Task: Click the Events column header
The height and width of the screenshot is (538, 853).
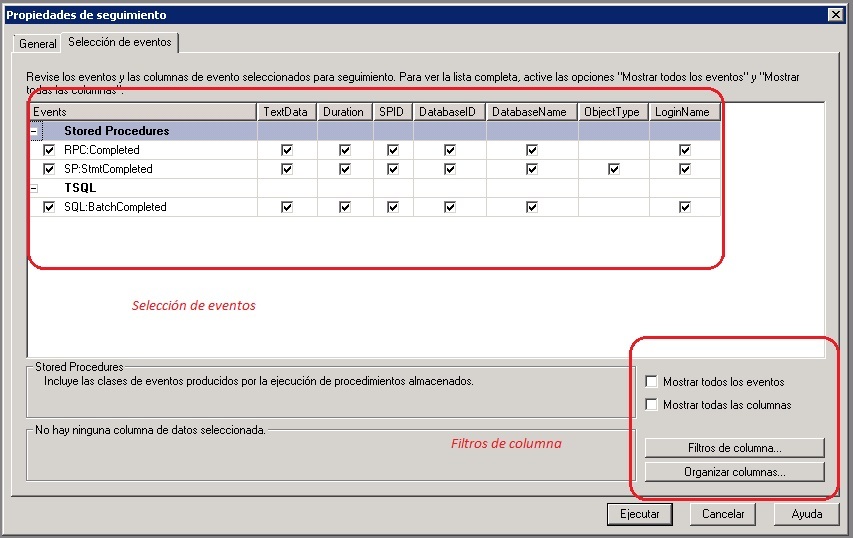Action: [x=143, y=112]
